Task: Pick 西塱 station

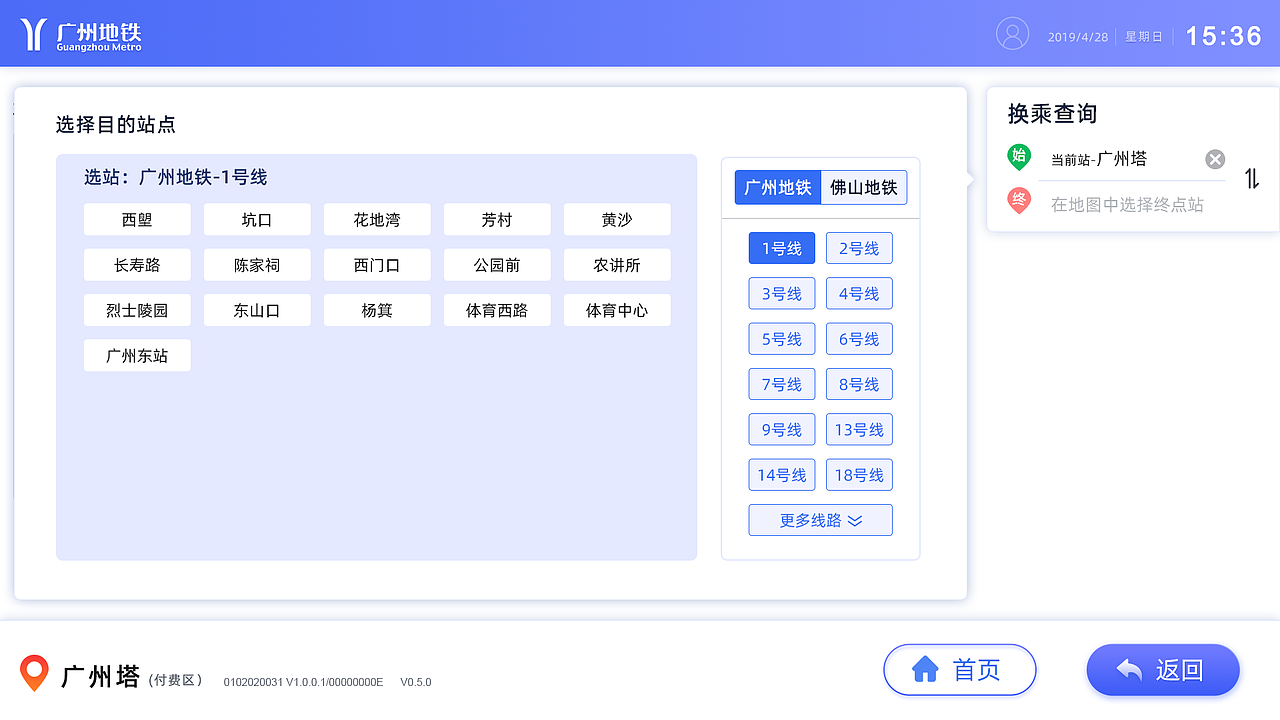Action: (137, 220)
